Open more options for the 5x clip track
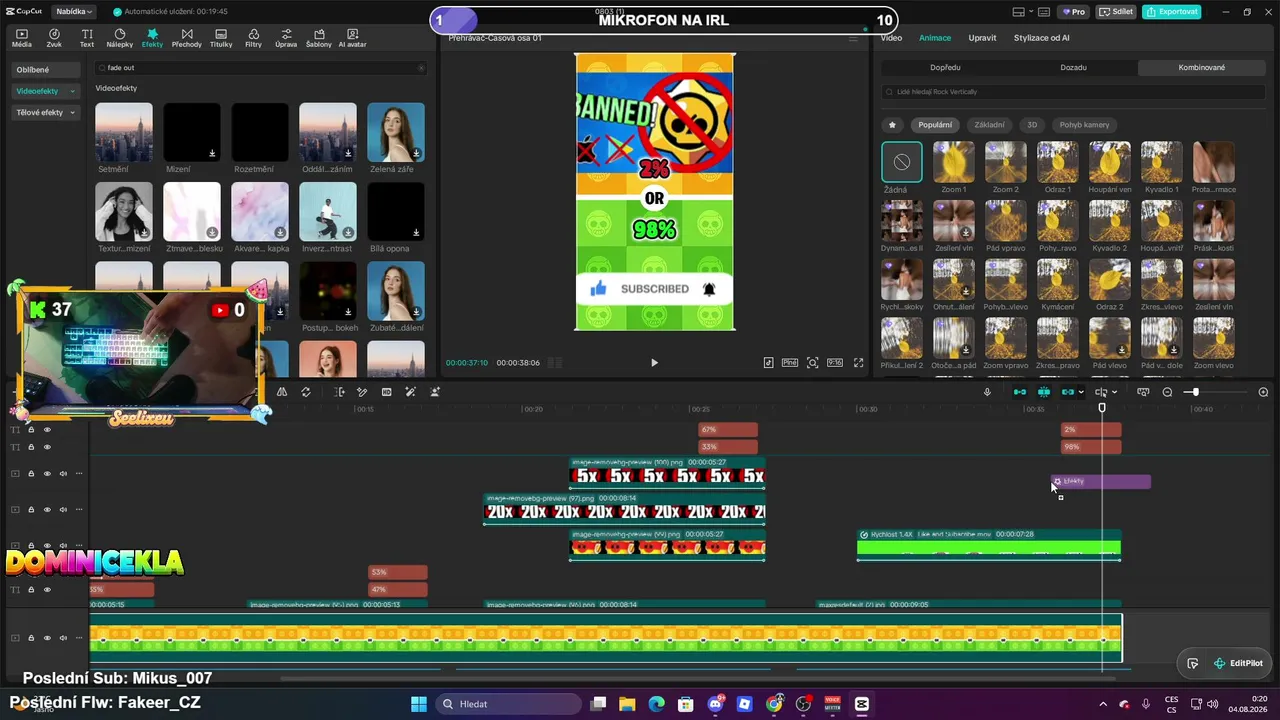This screenshot has width=1280, height=720. (x=79, y=474)
